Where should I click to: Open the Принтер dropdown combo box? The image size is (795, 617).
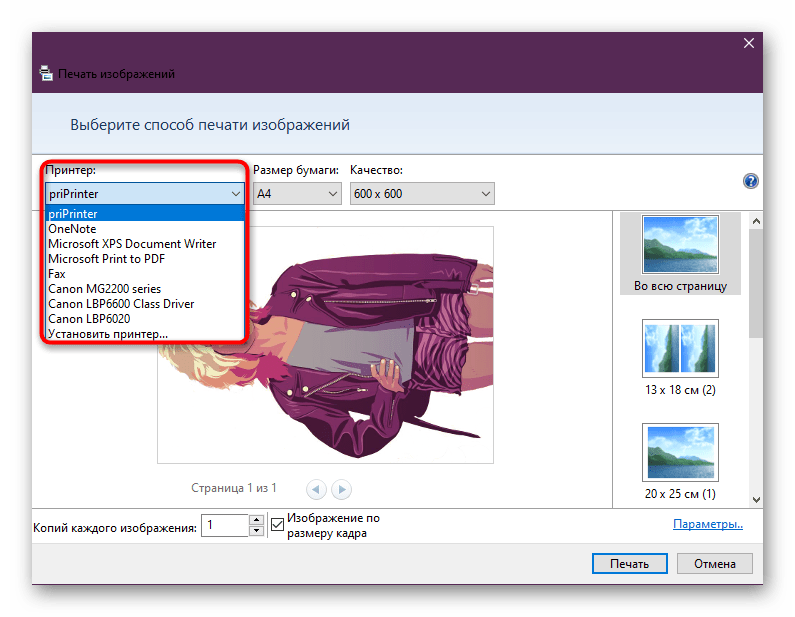pos(145,194)
